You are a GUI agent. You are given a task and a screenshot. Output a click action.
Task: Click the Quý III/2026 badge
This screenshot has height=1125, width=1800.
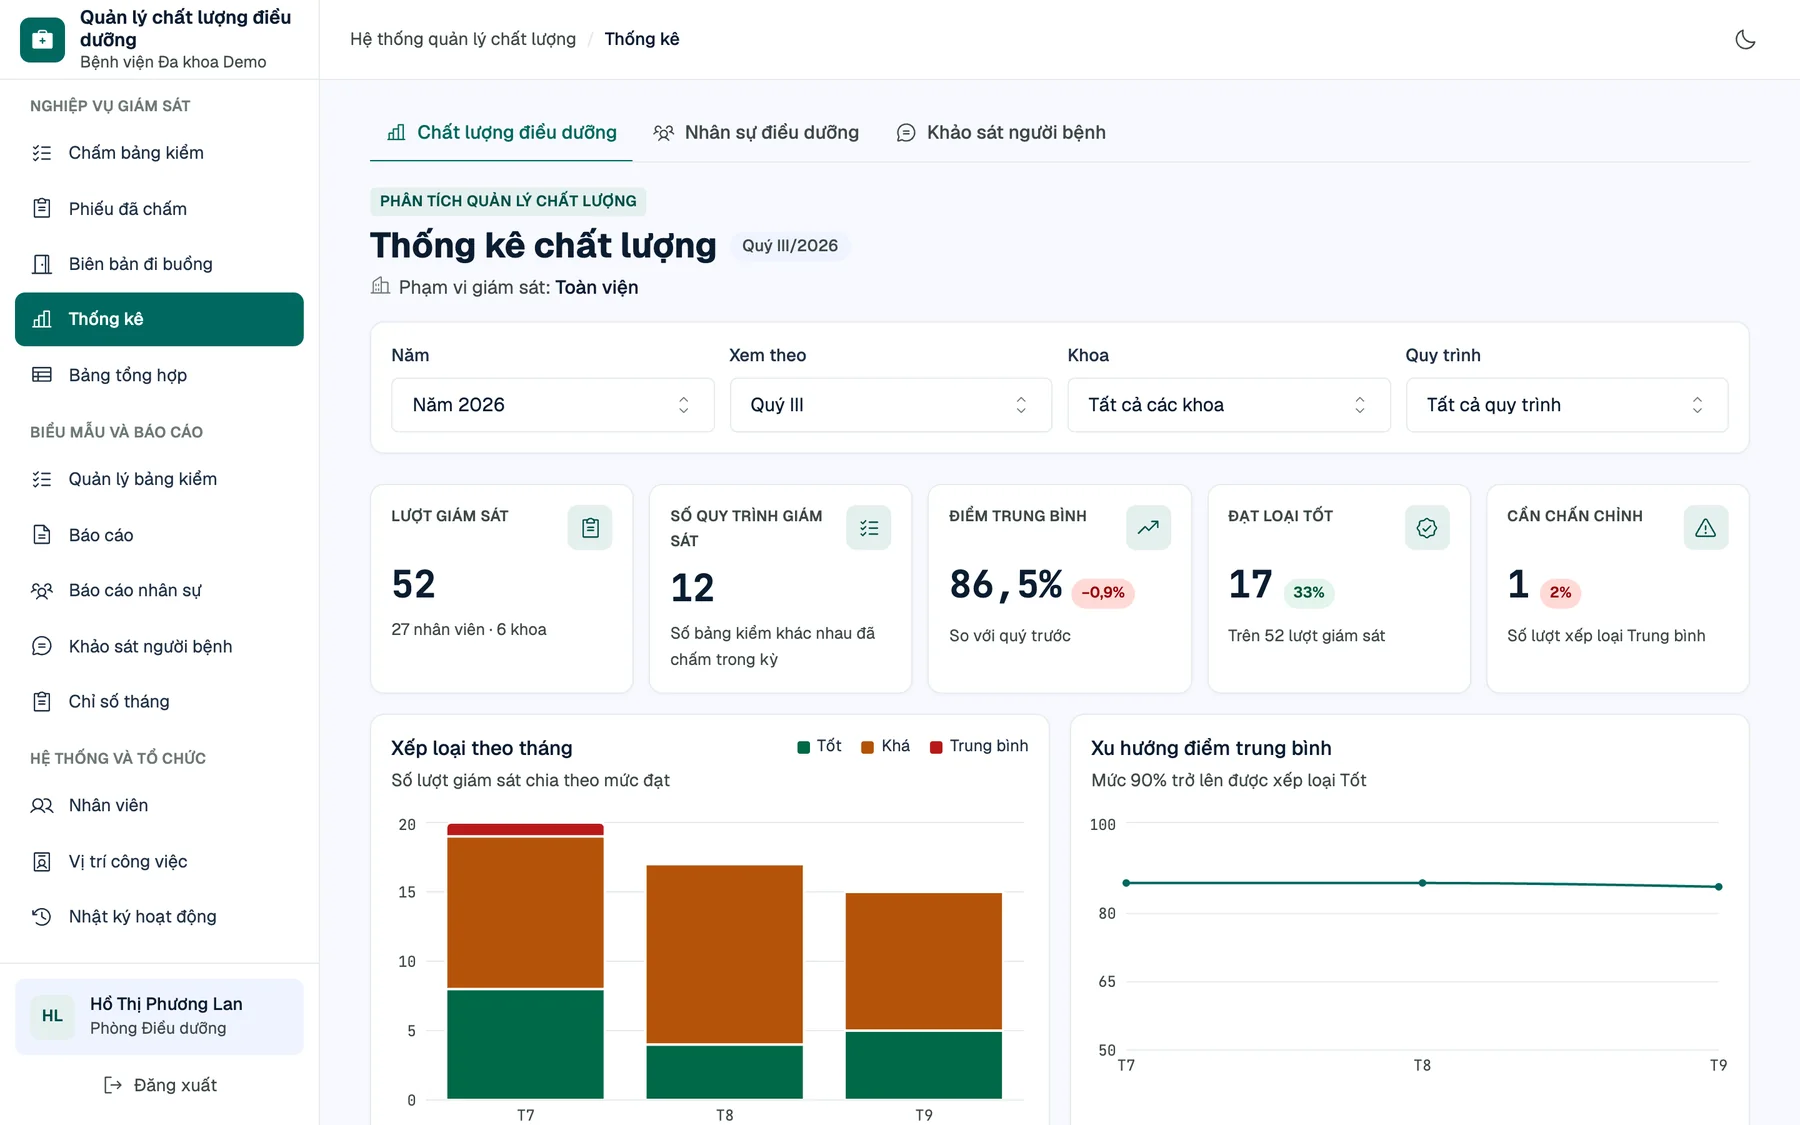[790, 246]
